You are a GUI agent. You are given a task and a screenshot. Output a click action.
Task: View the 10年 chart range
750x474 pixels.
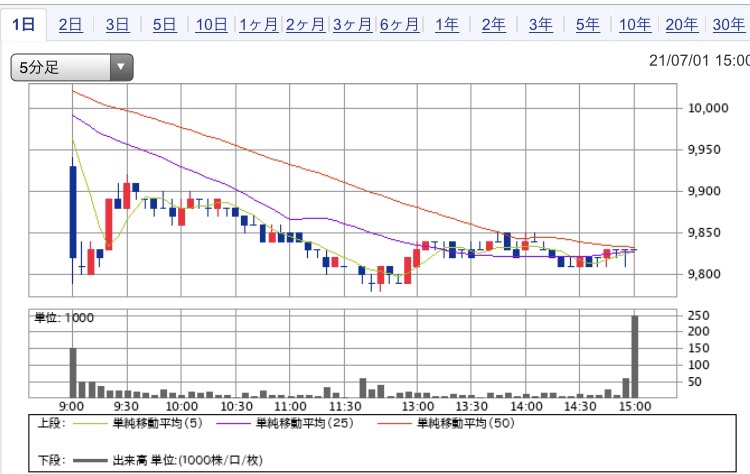635,24
